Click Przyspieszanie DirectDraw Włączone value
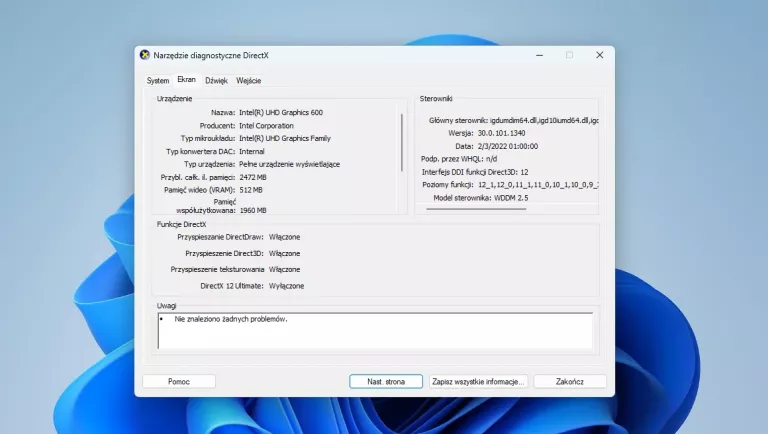768x434 pixels. point(284,237)
